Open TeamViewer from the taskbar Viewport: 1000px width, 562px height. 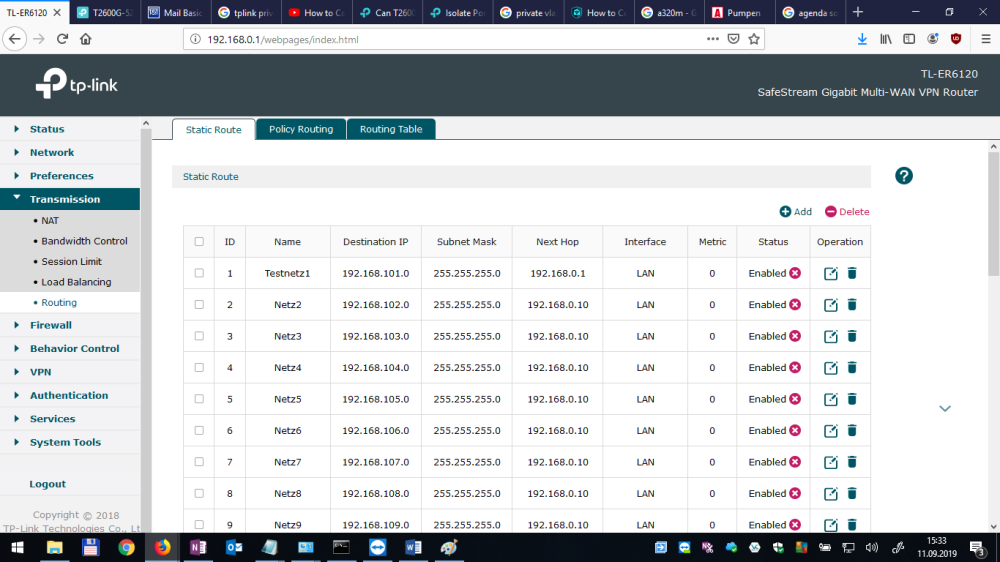coord(378,547)
